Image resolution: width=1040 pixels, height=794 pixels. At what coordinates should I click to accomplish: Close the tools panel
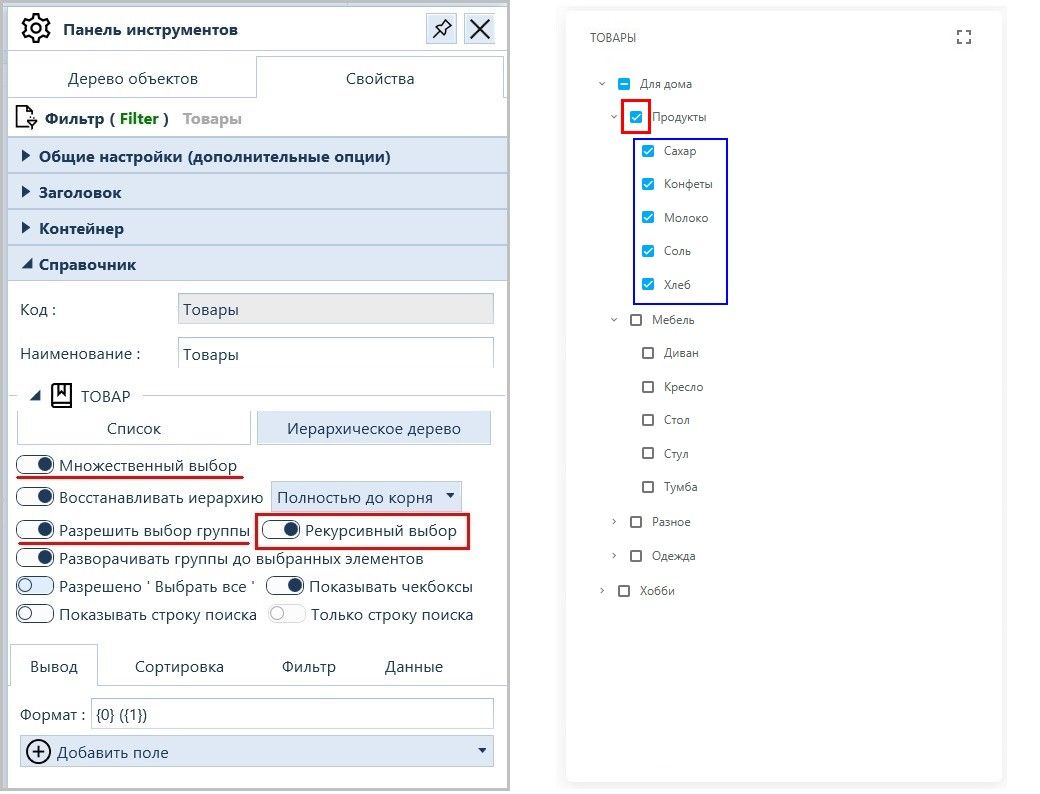pyautogui.click(x=480, y=29)
